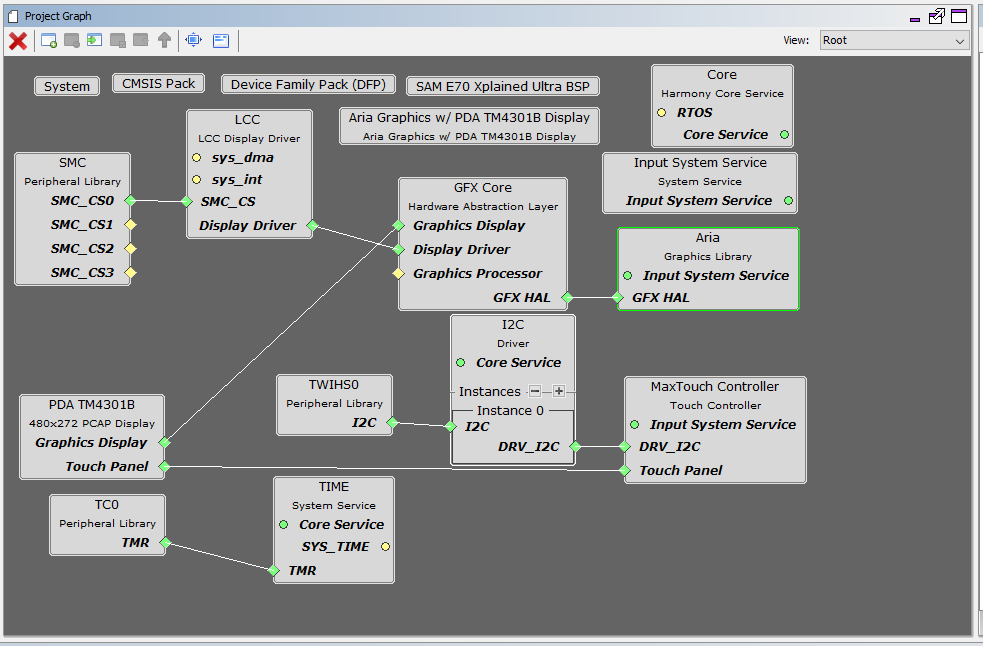
Task: Click the yellow Graphics Processor diamond
Action: click(x=398, y=273)
